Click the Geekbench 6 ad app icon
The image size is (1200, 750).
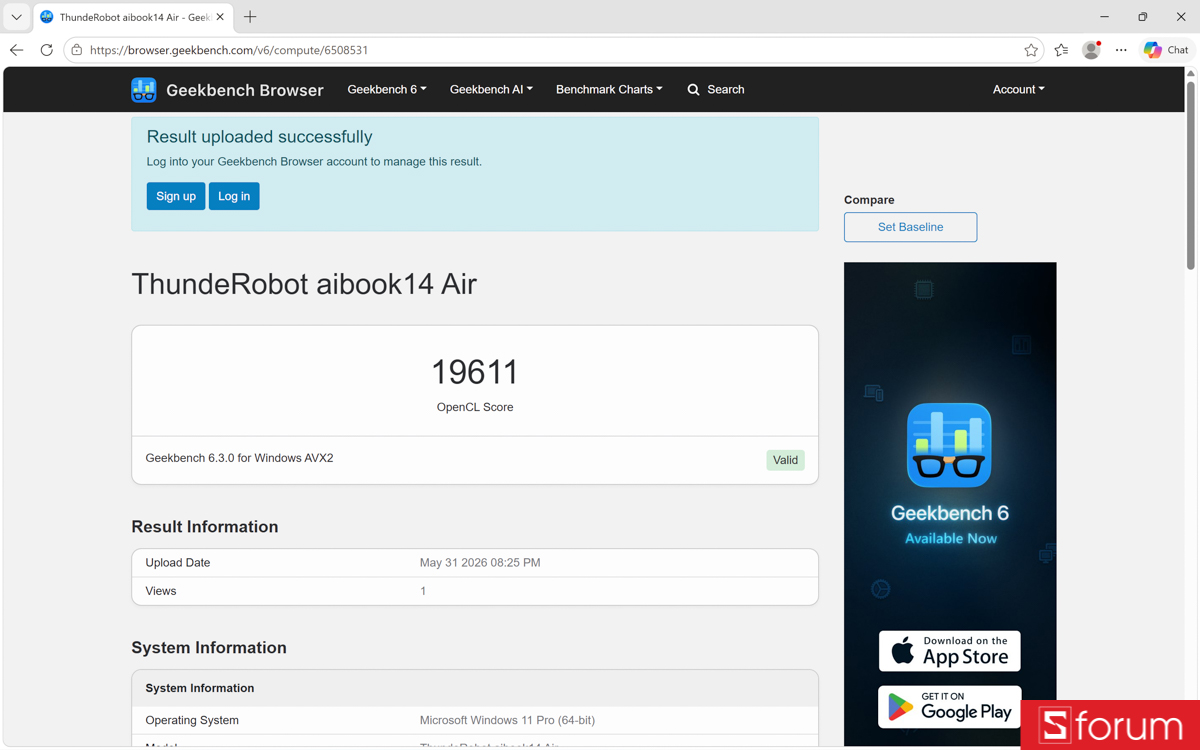click(949, 445)
